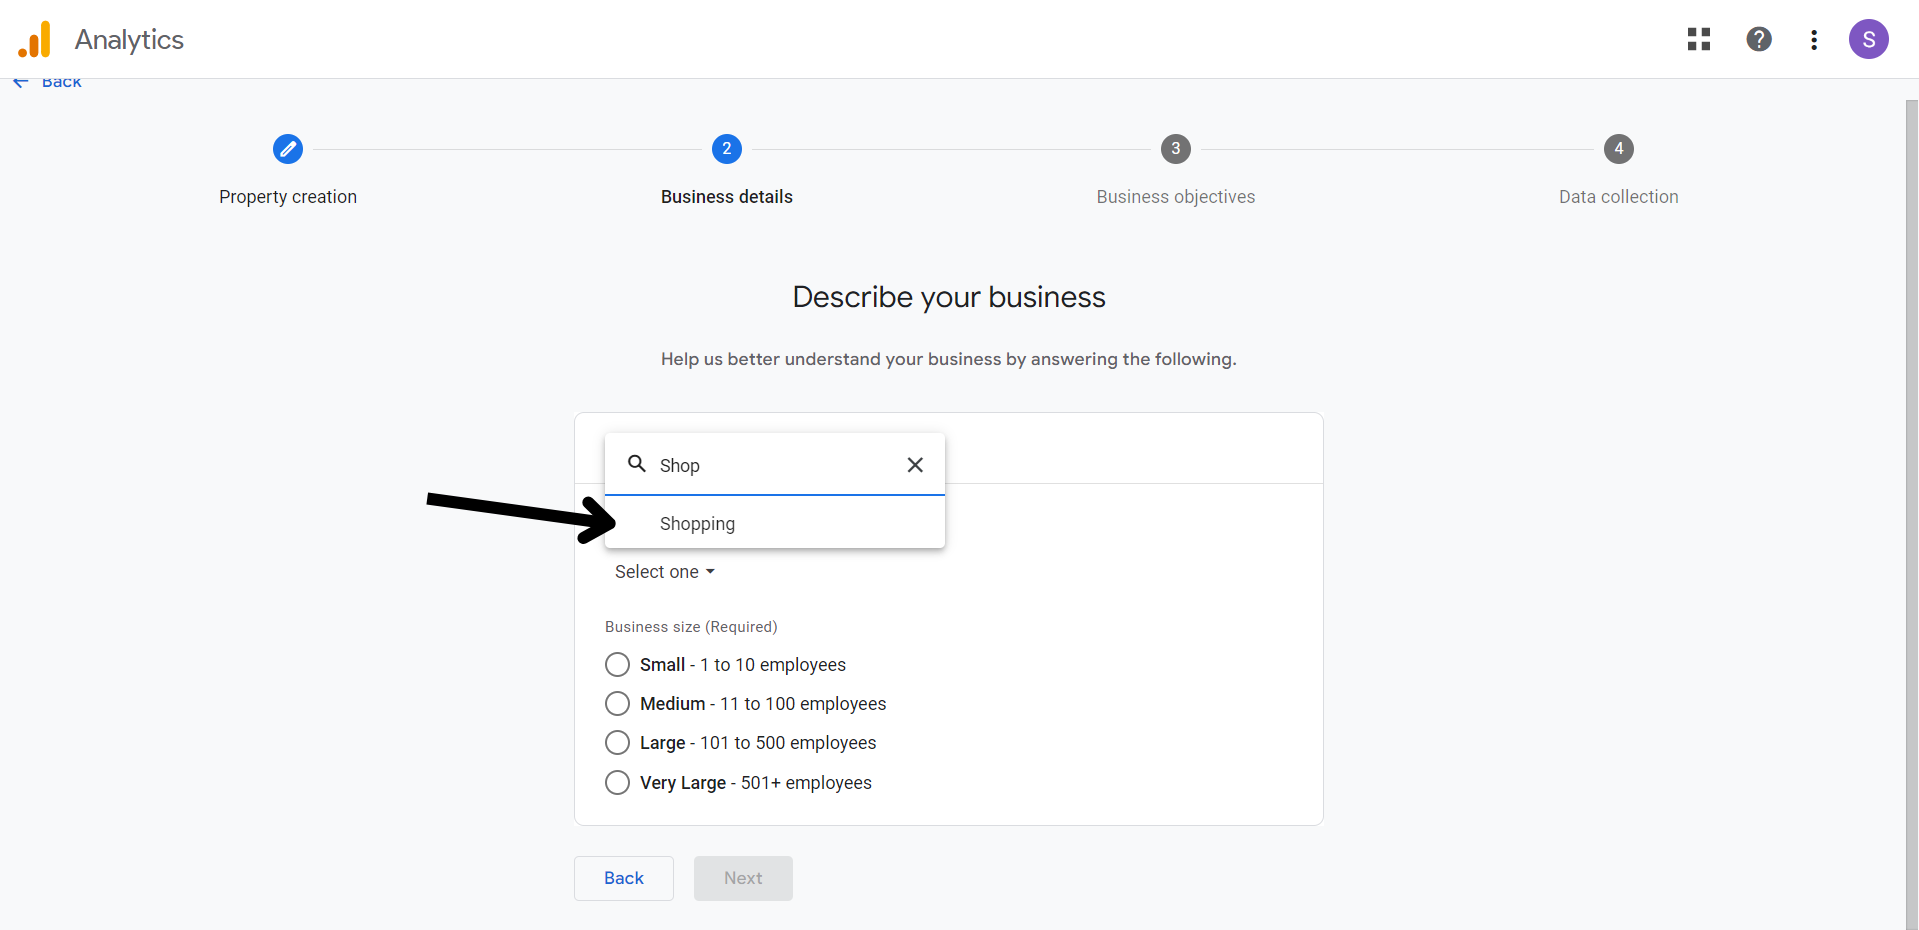This screenshot has width=1919, height=930.
Task: Open the Google apps grid
Action: click(1698, 39)
